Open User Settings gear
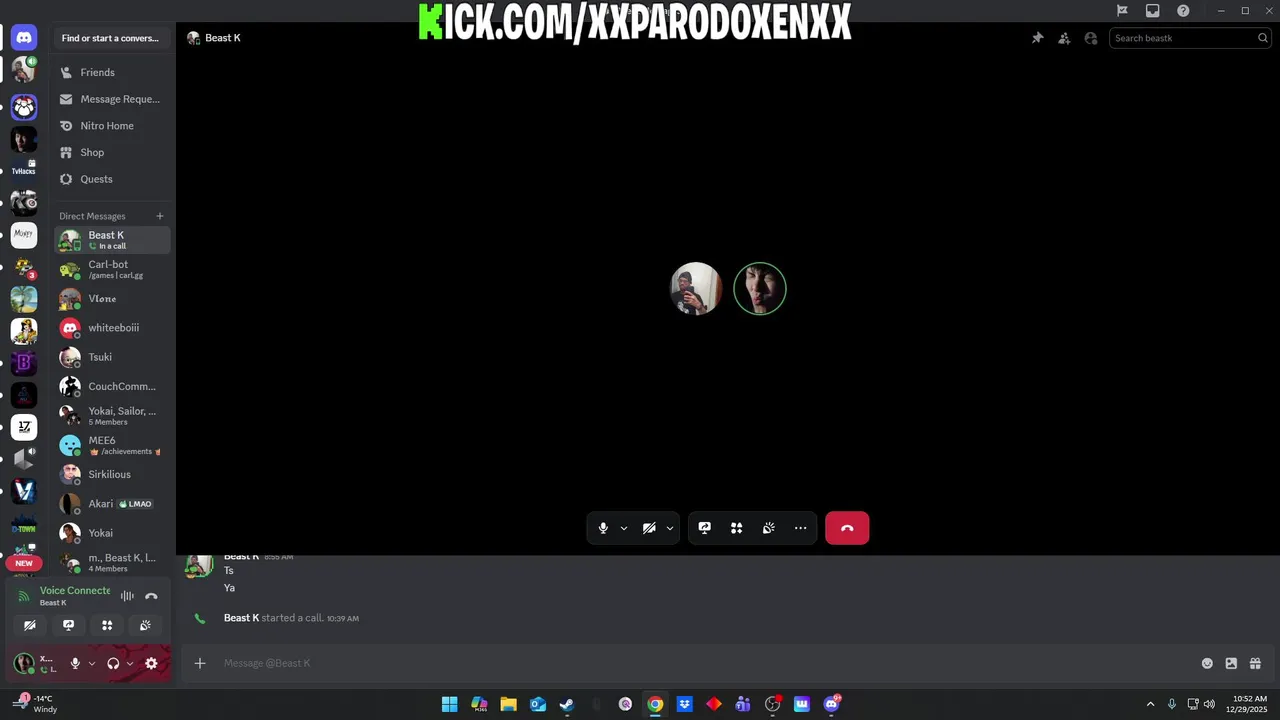The image size is (1280, 720). click(151, 663)
